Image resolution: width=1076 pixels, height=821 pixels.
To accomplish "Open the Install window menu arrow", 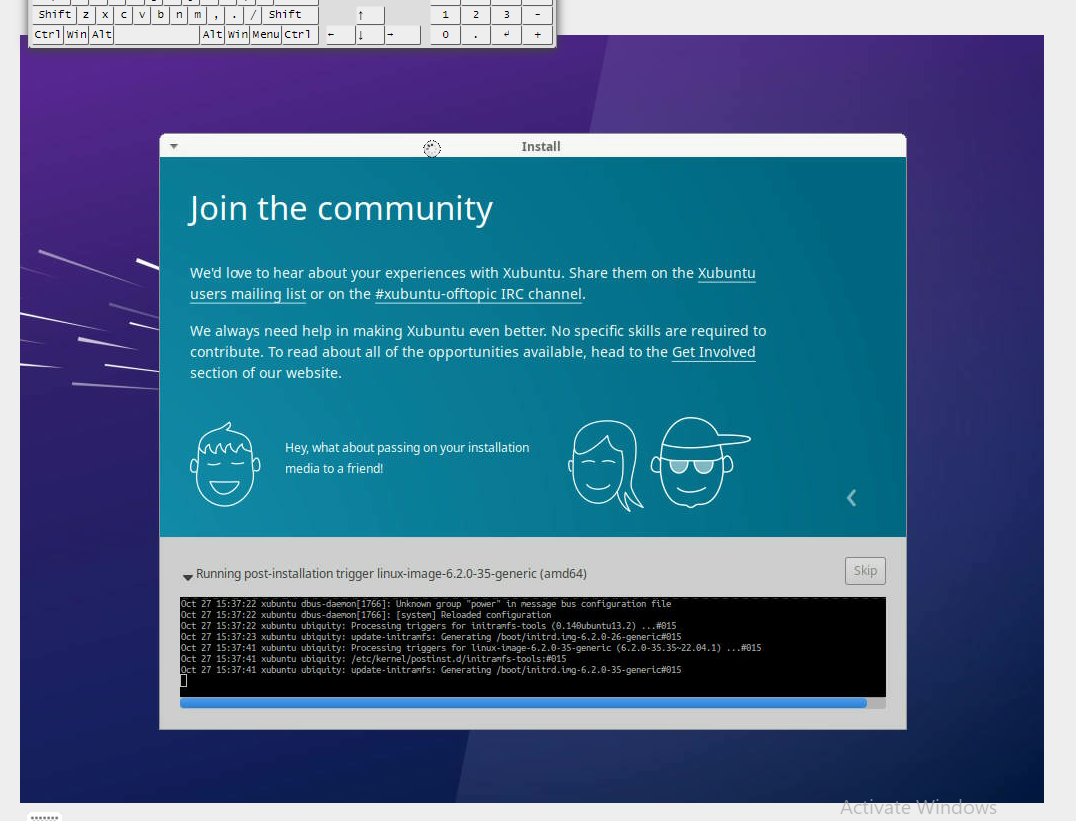I will pyautogui.click(x=174, y=146).
